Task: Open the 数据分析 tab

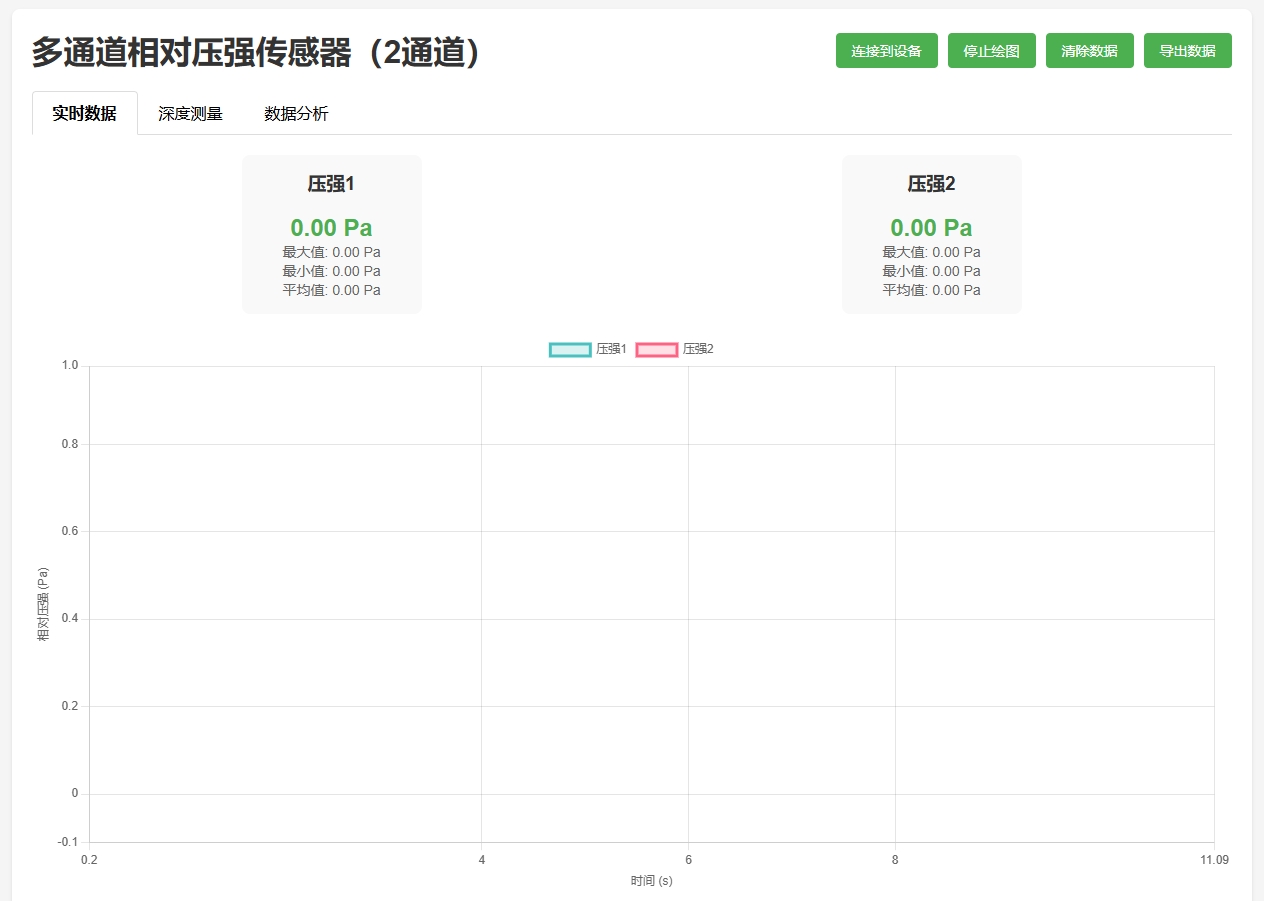Action: (x=297, y=114)
